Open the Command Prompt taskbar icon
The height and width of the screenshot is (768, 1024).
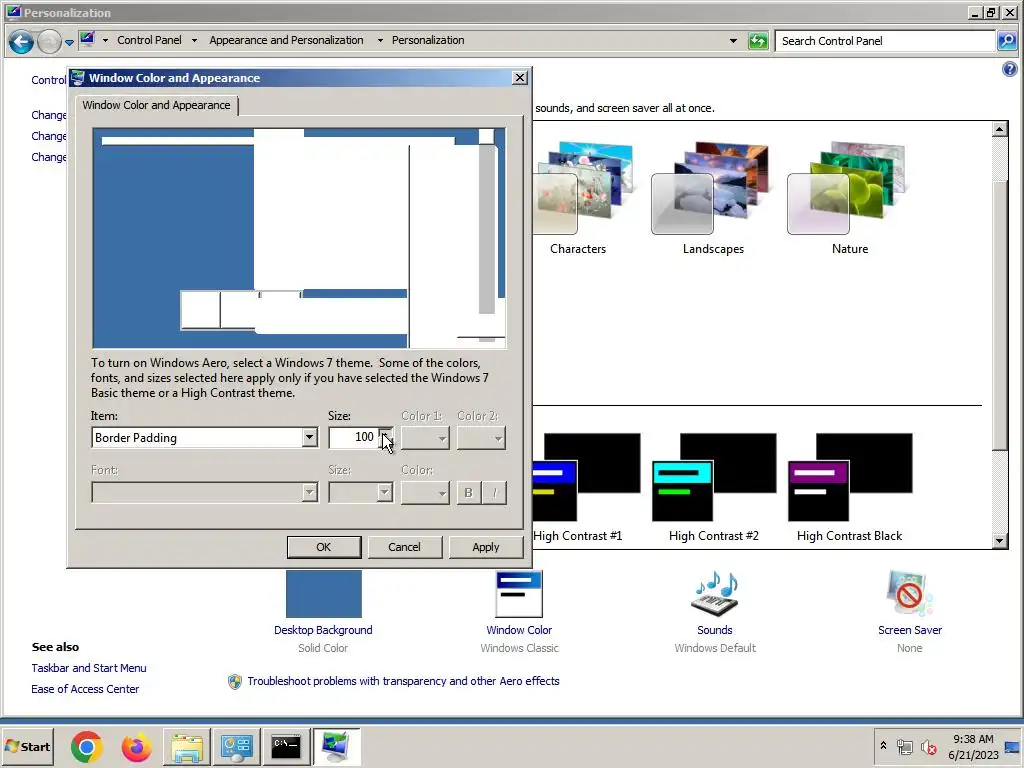286,746
